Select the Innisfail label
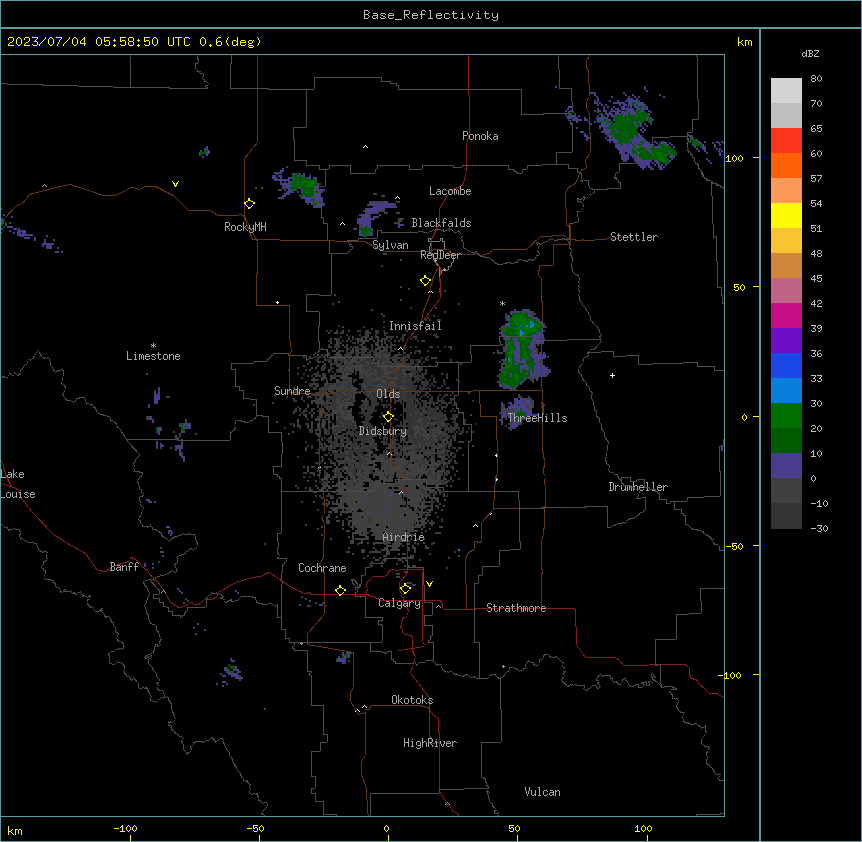 pyautogui.click(x=415, y=326)
